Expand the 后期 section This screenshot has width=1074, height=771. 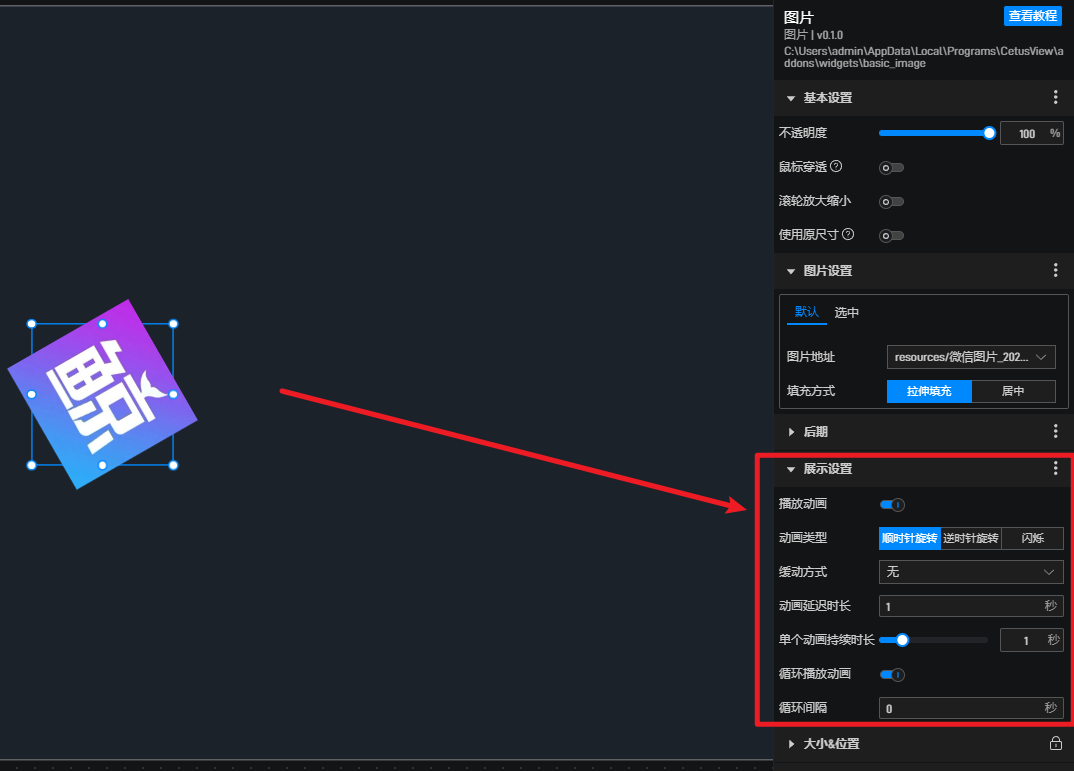point(816,432)
